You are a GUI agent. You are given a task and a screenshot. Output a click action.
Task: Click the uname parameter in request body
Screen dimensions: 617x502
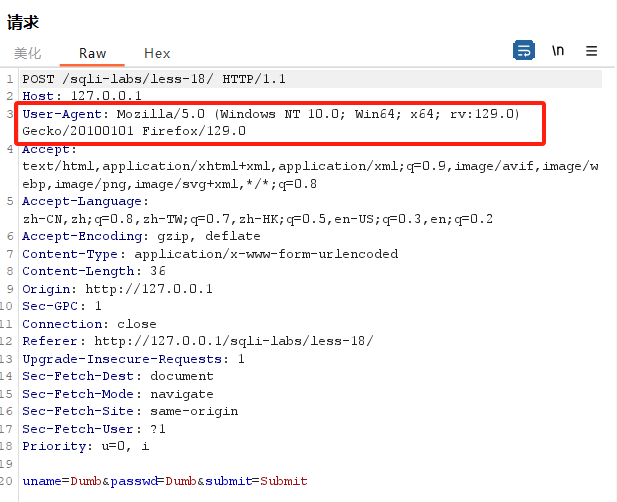pos(42,481)
